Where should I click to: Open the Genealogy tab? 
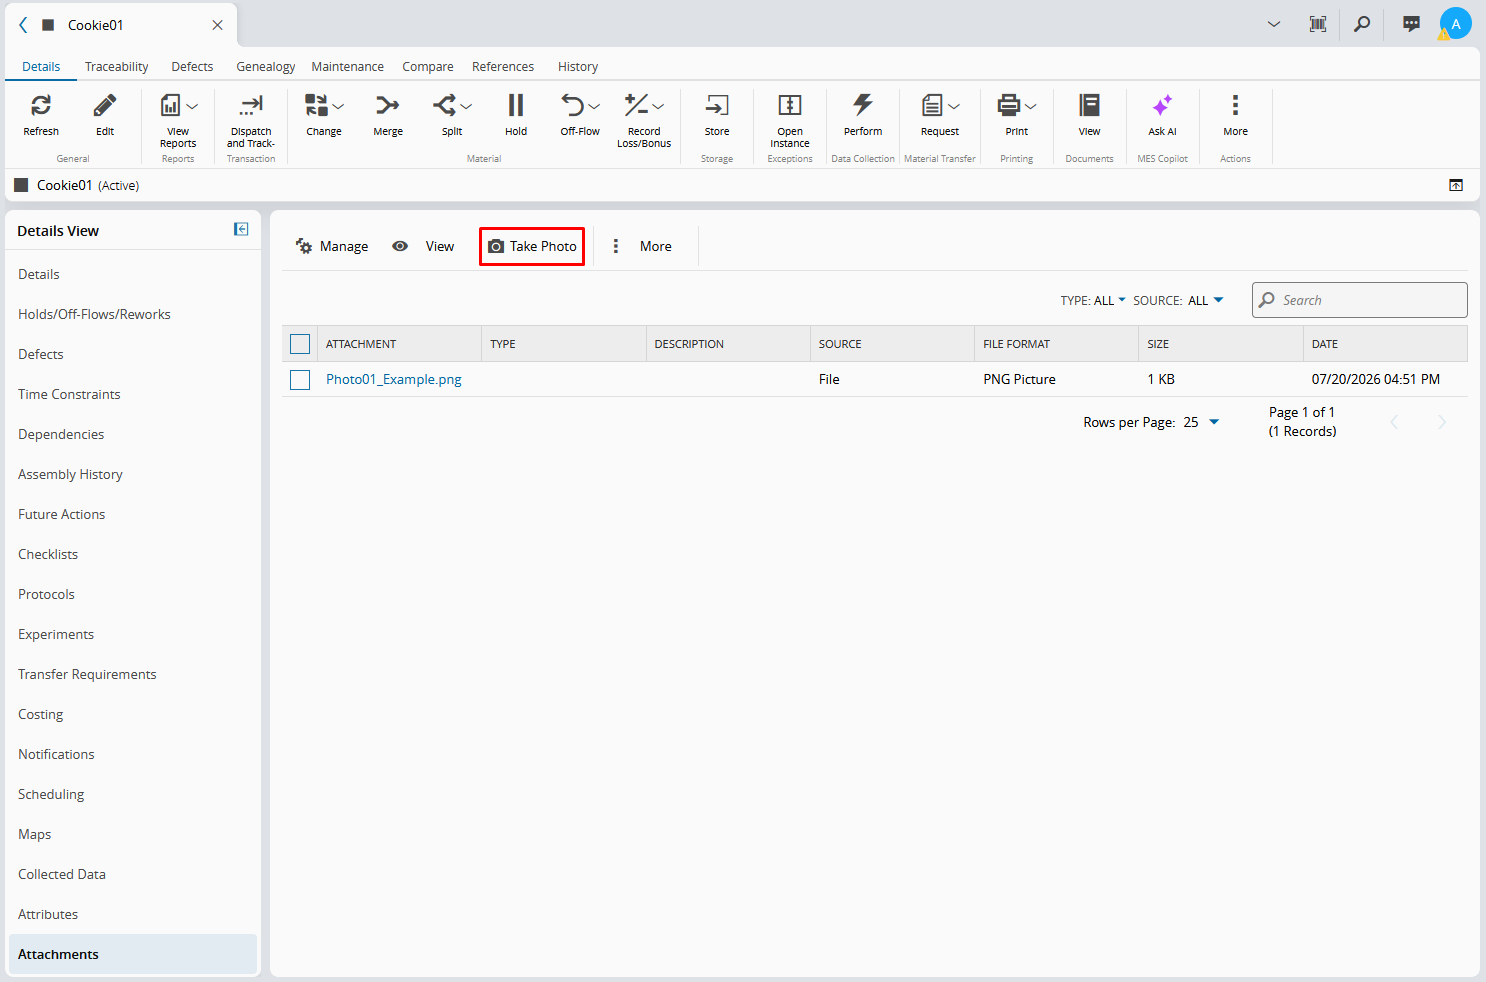(x=265, y=67)
